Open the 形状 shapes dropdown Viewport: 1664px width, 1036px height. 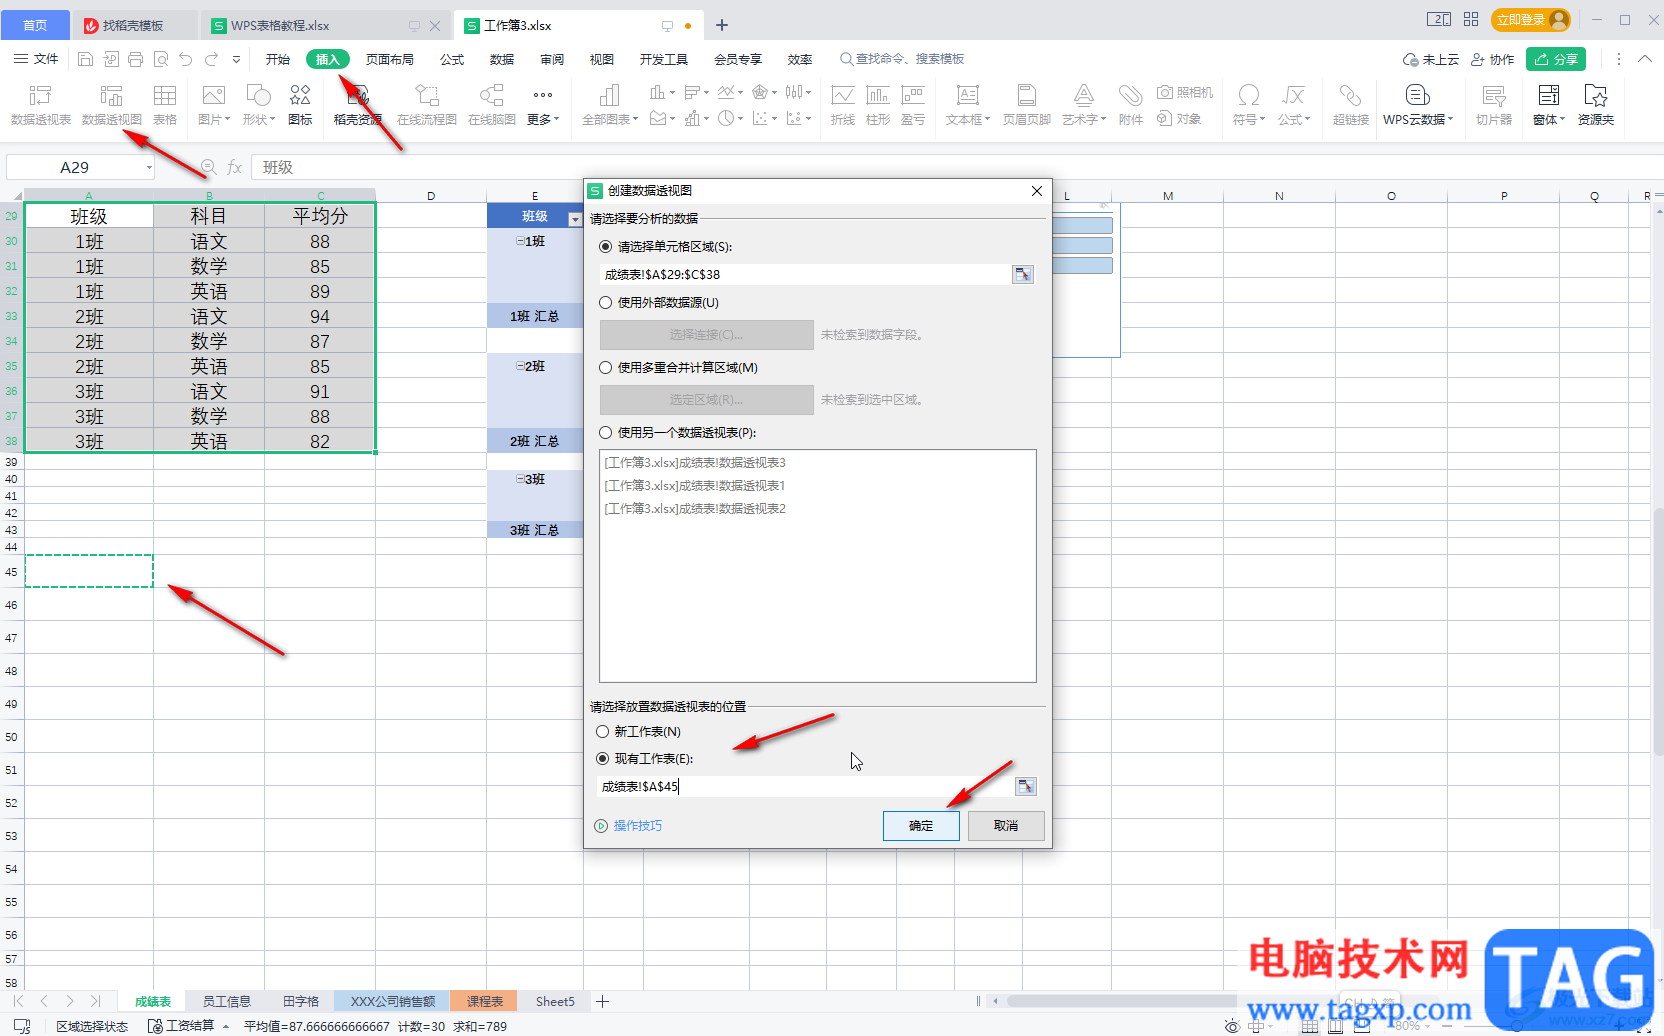click(x=259, y=119)
